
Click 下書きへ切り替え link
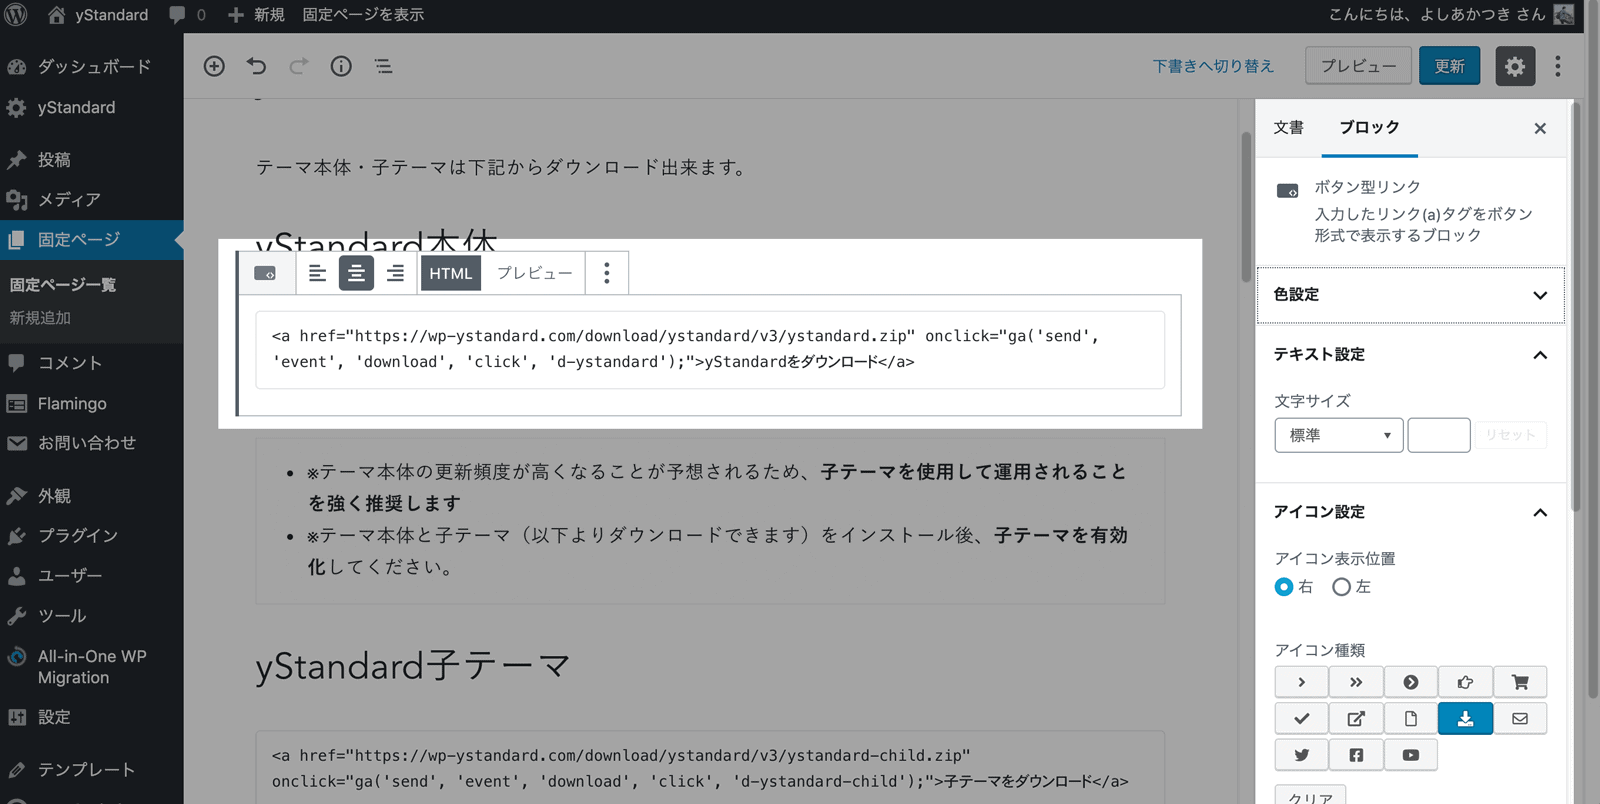tap(1213, 66)
